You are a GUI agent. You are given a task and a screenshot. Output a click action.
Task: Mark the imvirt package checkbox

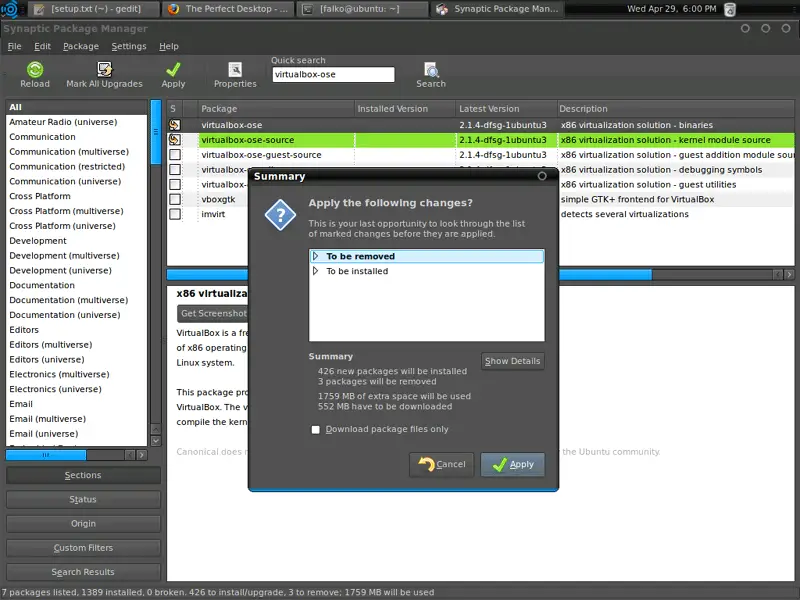pyautogui.click(x=175, y=214)
